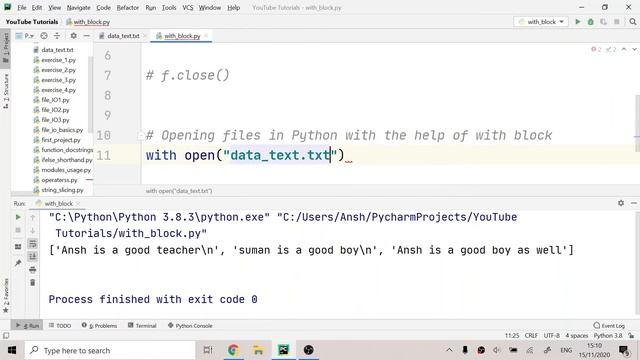Close the data_text.txt editor tab
The width and height of the screenshot is (640, 360).
point(144,36)
